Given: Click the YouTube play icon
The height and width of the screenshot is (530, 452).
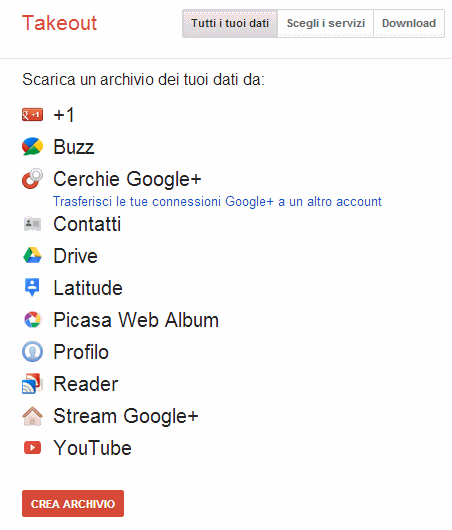Looking at the screenshot, I should [32, 448].
